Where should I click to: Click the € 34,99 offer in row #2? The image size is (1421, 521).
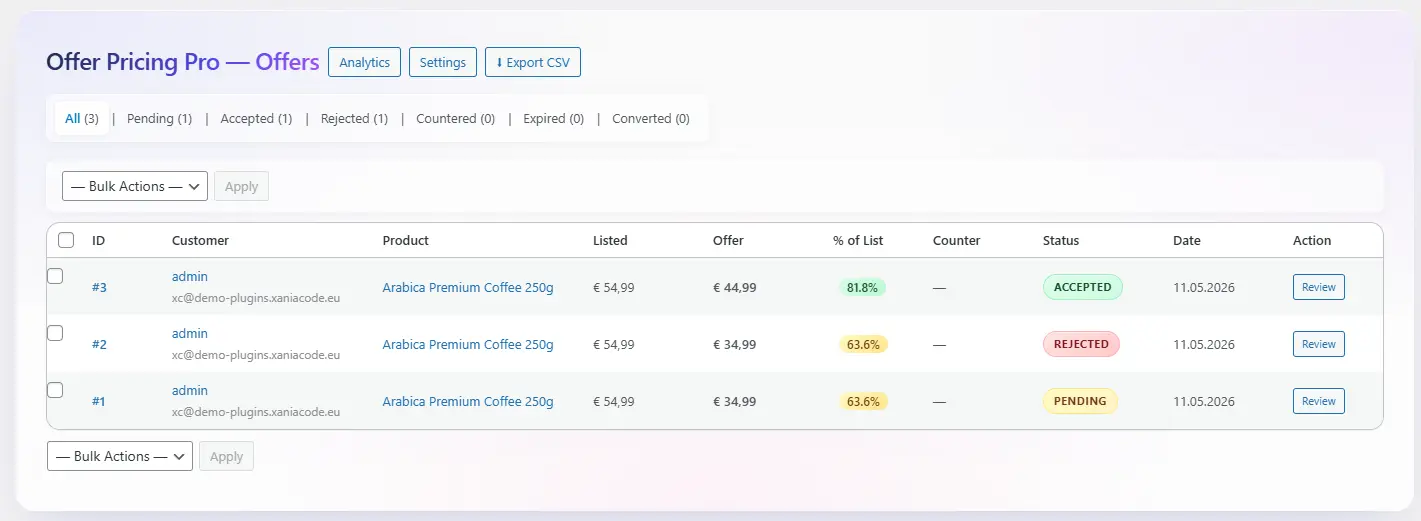click(x=735, y=344)
